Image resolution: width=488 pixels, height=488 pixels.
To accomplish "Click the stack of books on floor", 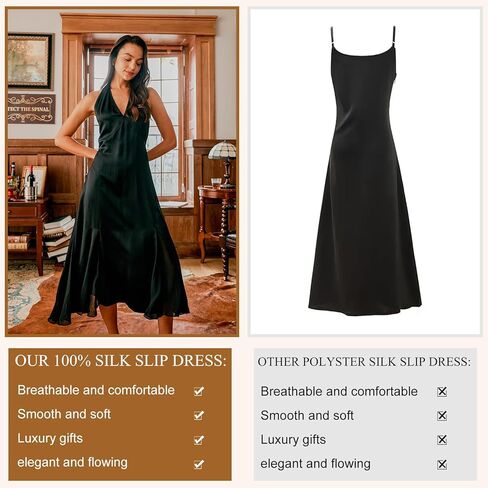I will pyautogui.click(x=59, y=238).
